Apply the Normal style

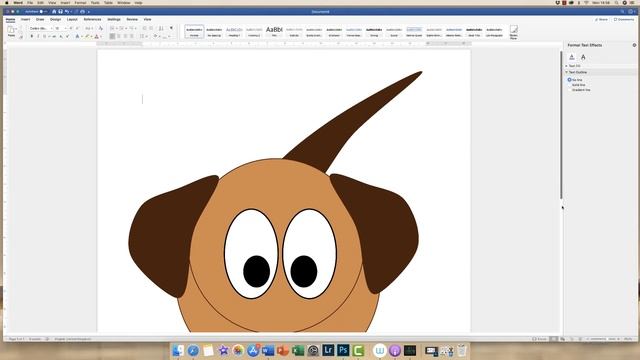194,31
